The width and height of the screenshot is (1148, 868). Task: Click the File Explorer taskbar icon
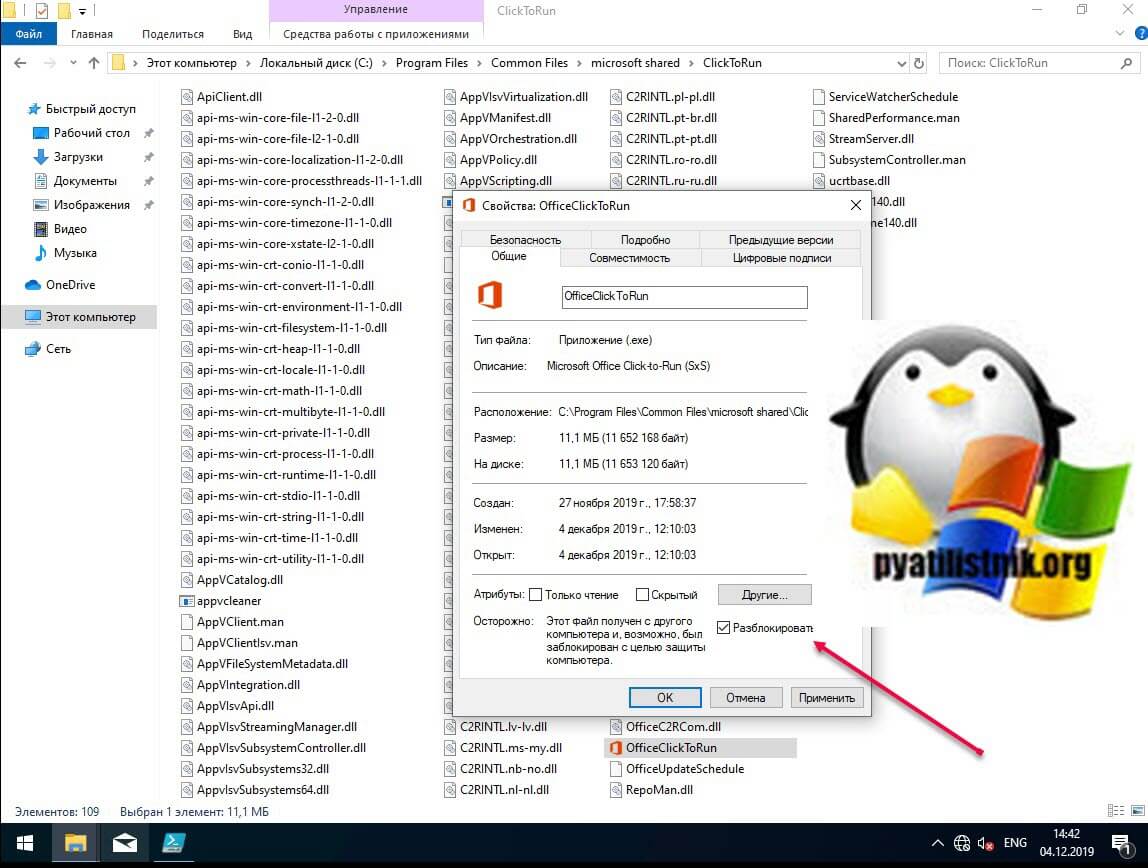77,843
